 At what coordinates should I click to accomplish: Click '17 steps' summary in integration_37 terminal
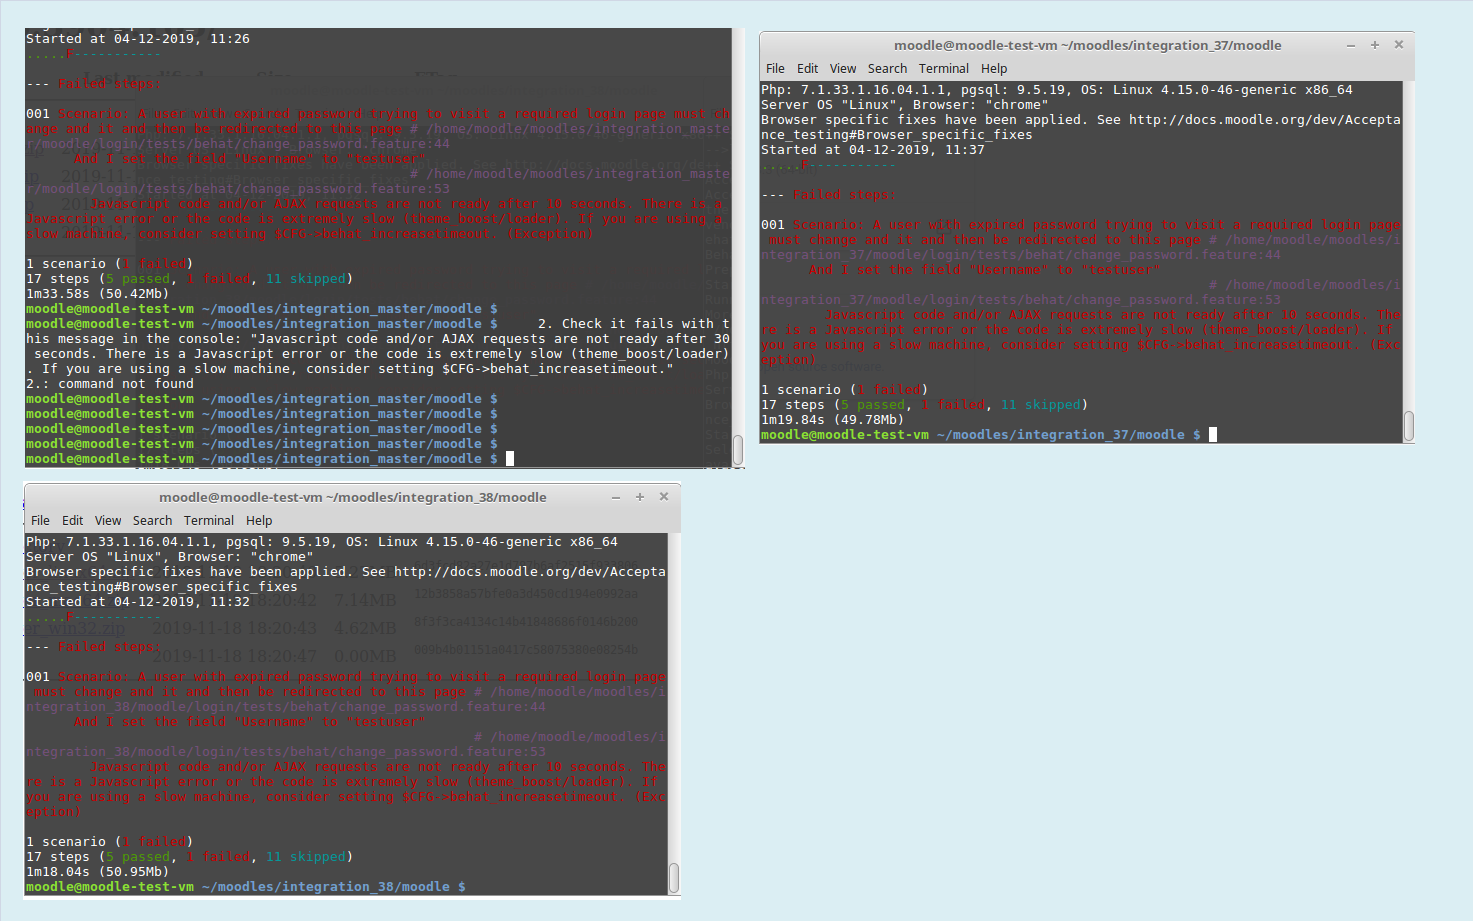click(924, 405)
